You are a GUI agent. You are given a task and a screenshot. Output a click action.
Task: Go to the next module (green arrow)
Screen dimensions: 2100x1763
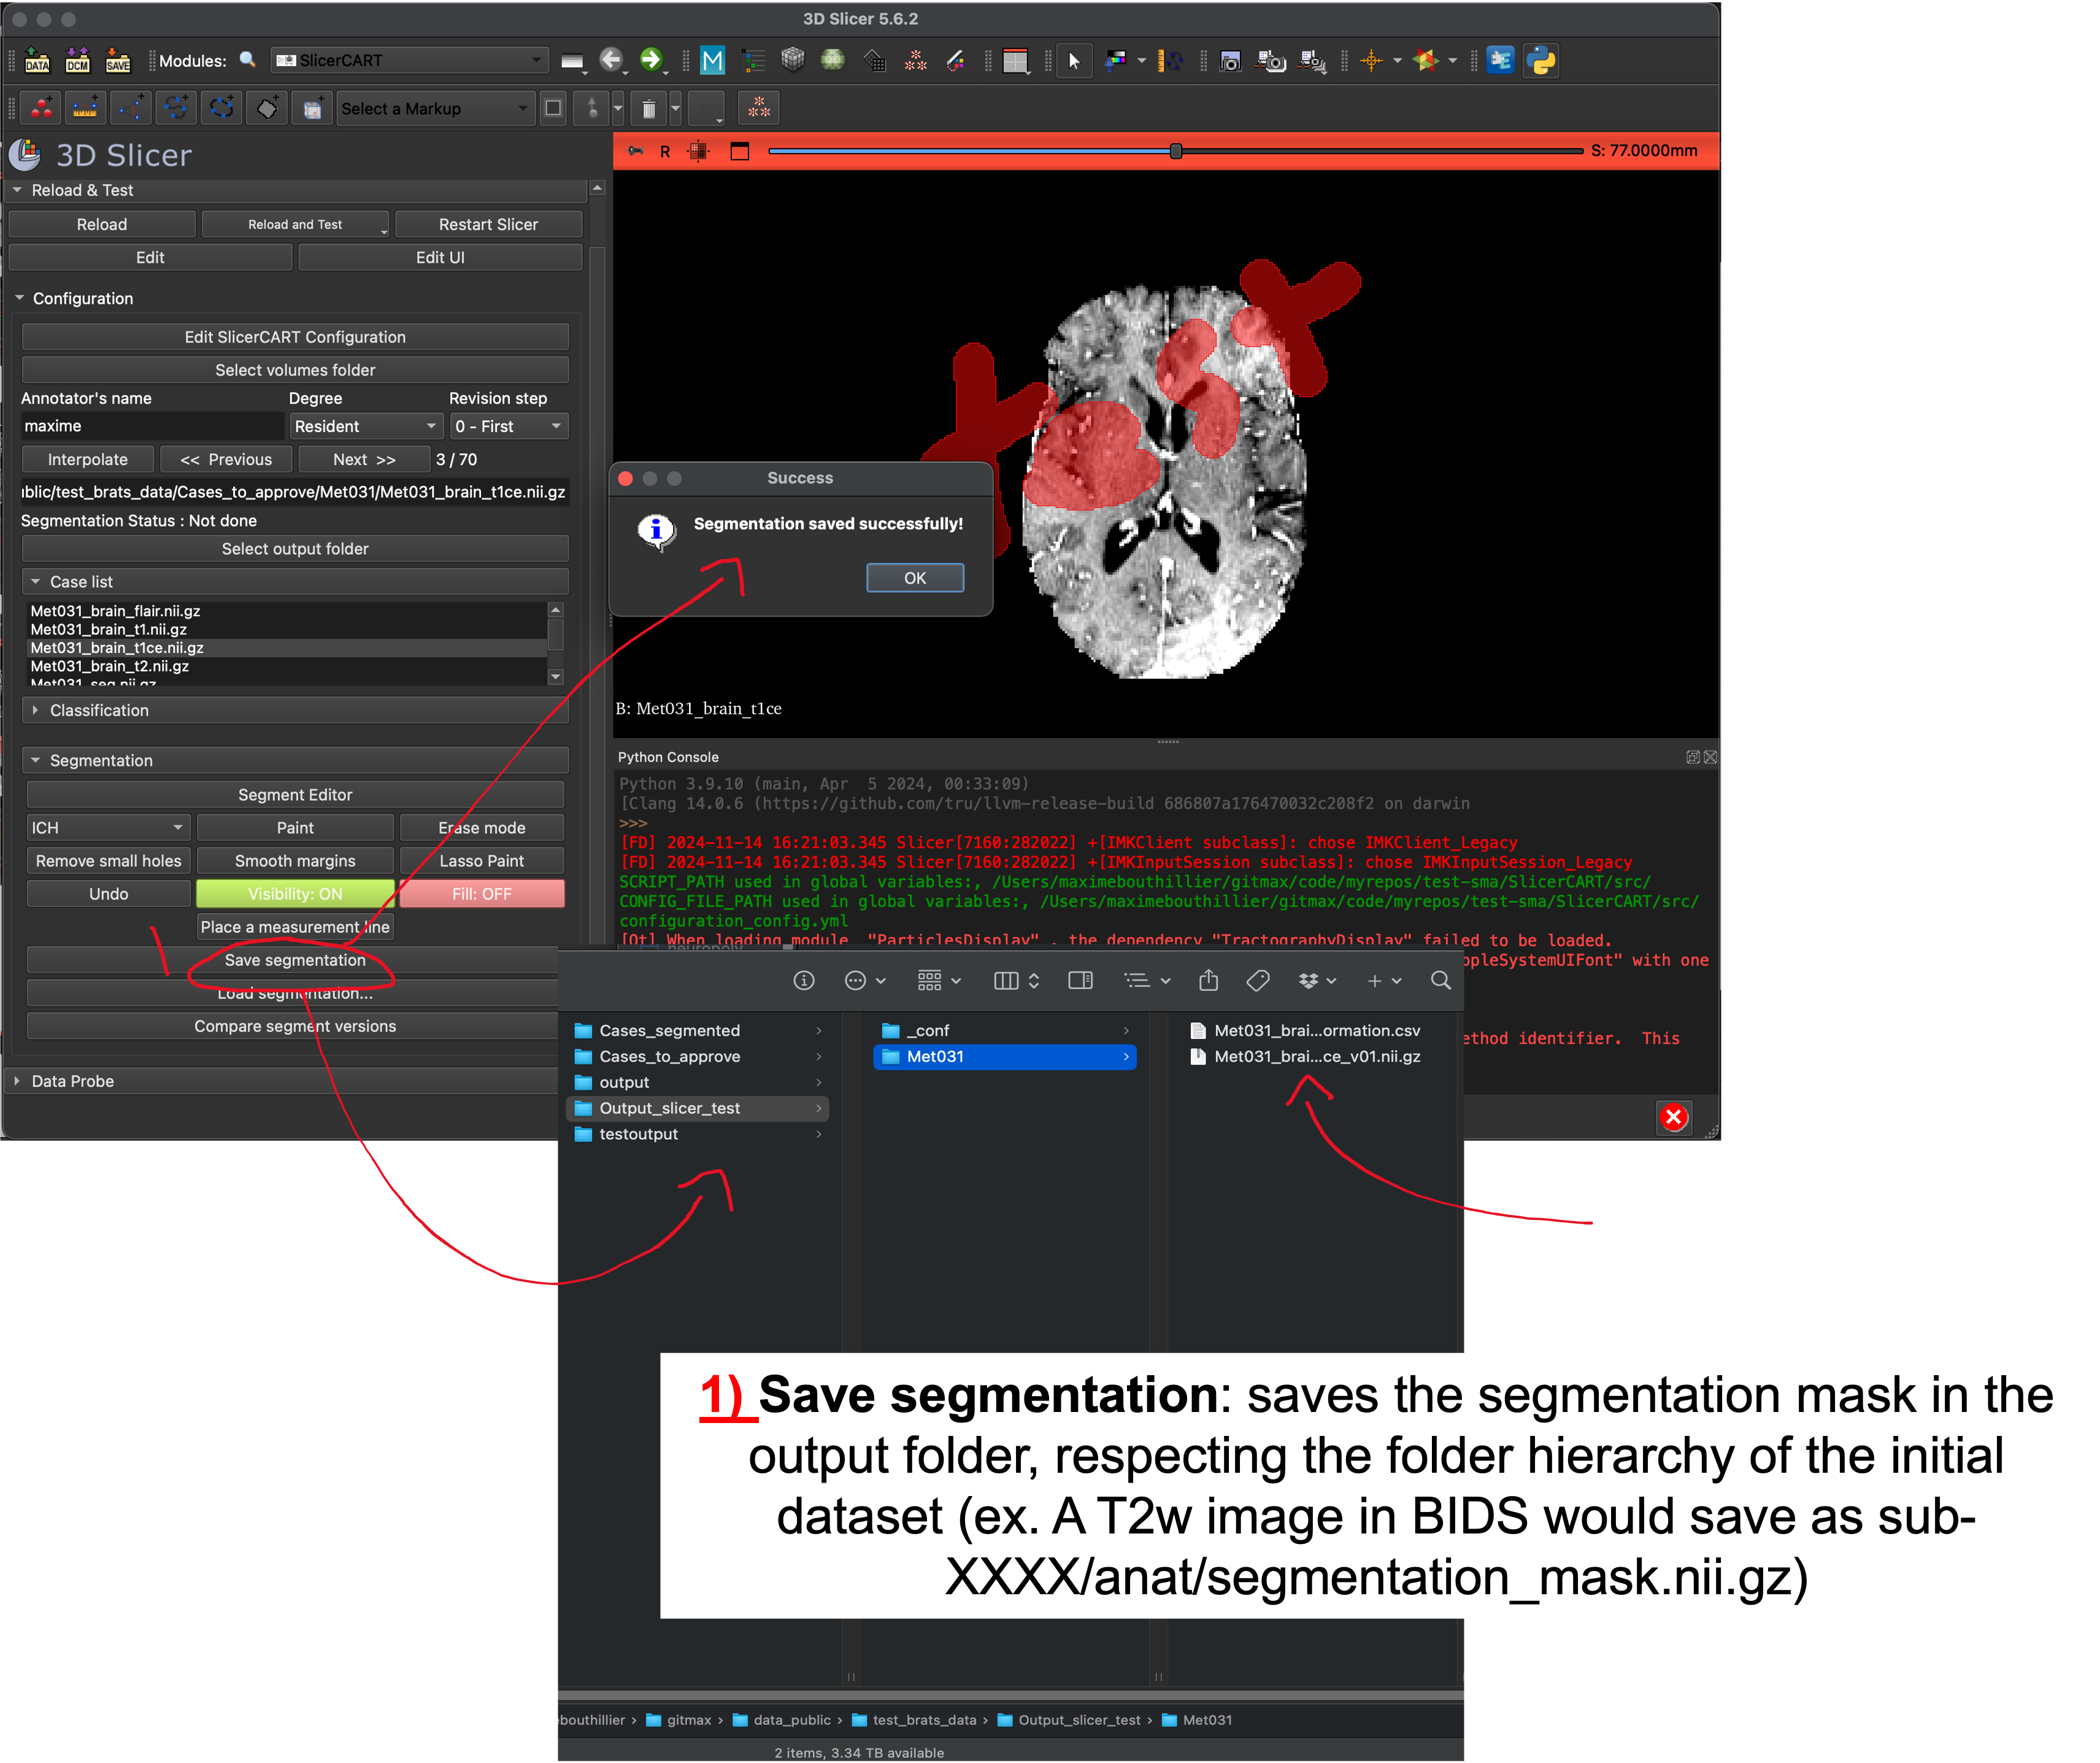point(652,60)
